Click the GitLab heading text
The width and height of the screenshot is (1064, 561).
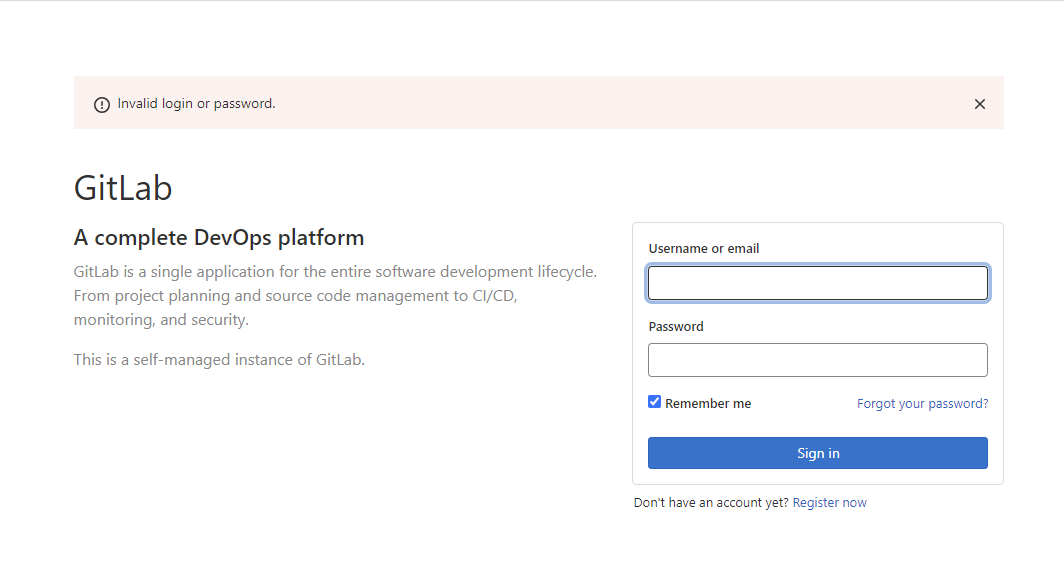coord(123,188)
